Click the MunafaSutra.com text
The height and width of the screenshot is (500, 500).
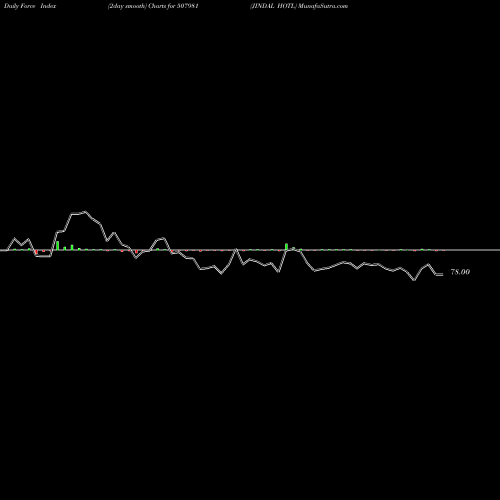click(323, 6)
